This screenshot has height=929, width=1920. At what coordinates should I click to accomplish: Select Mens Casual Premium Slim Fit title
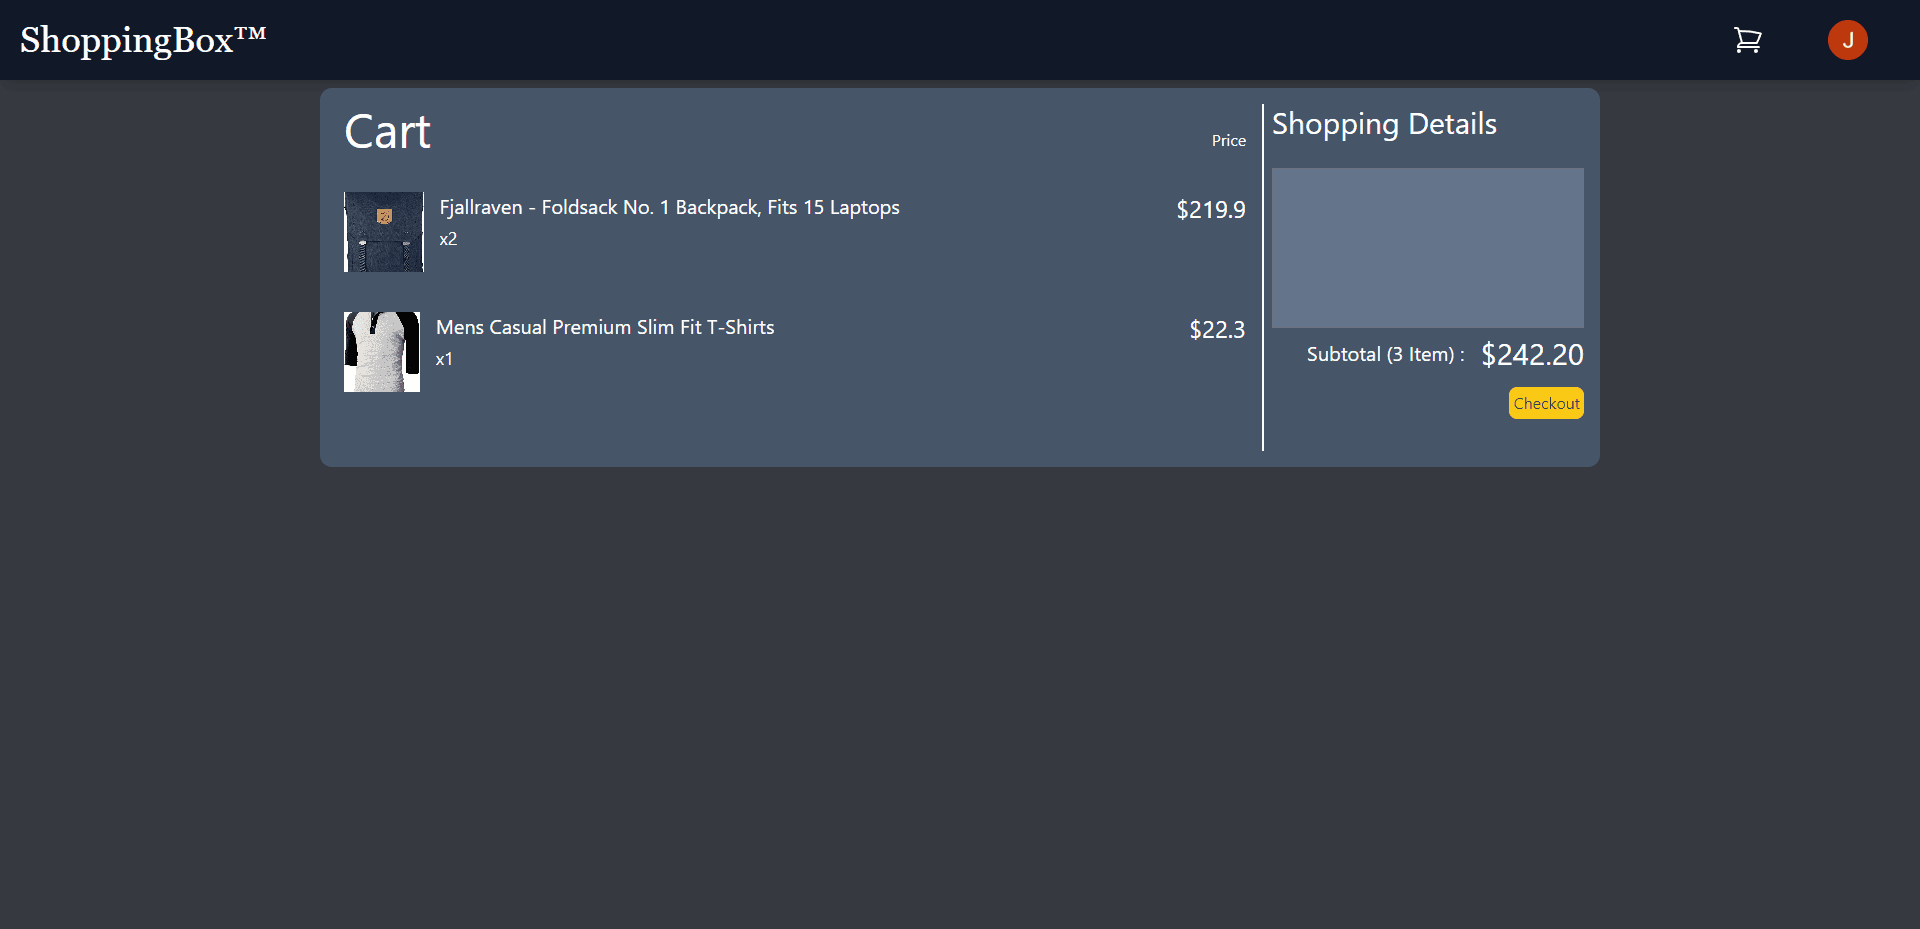coord(605,328)
